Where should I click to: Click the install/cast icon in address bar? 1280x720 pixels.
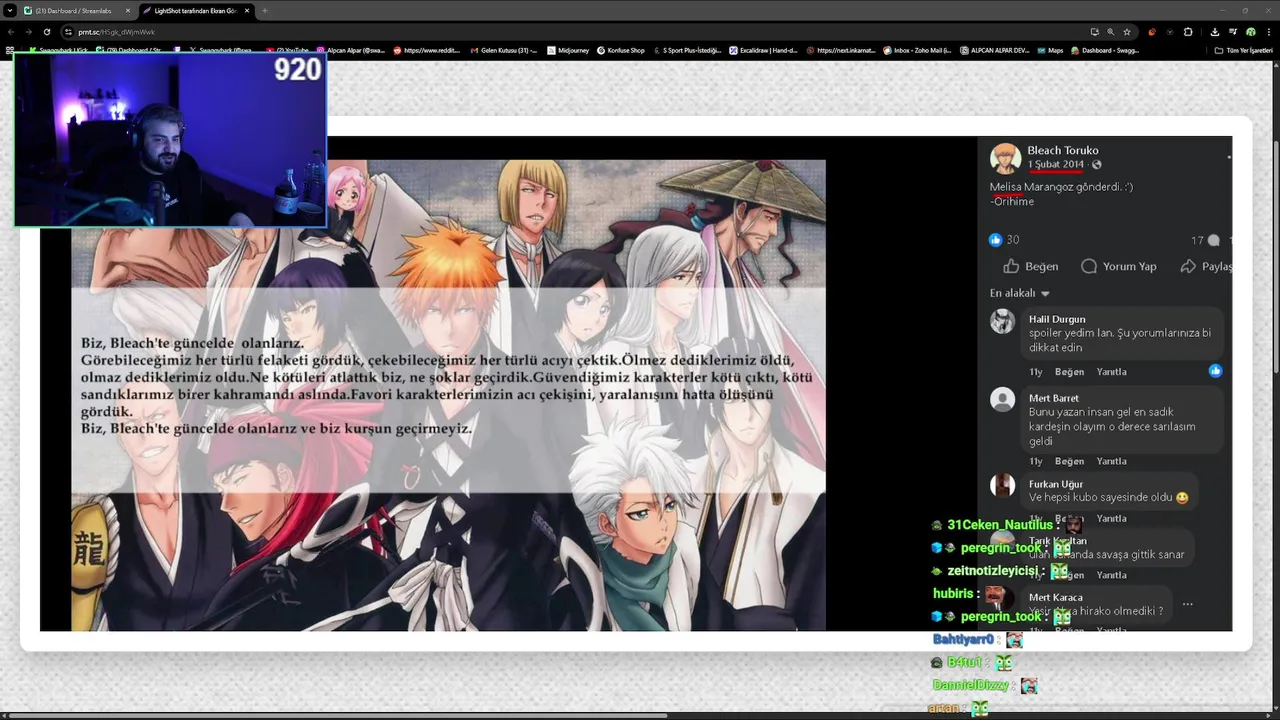1095,32
